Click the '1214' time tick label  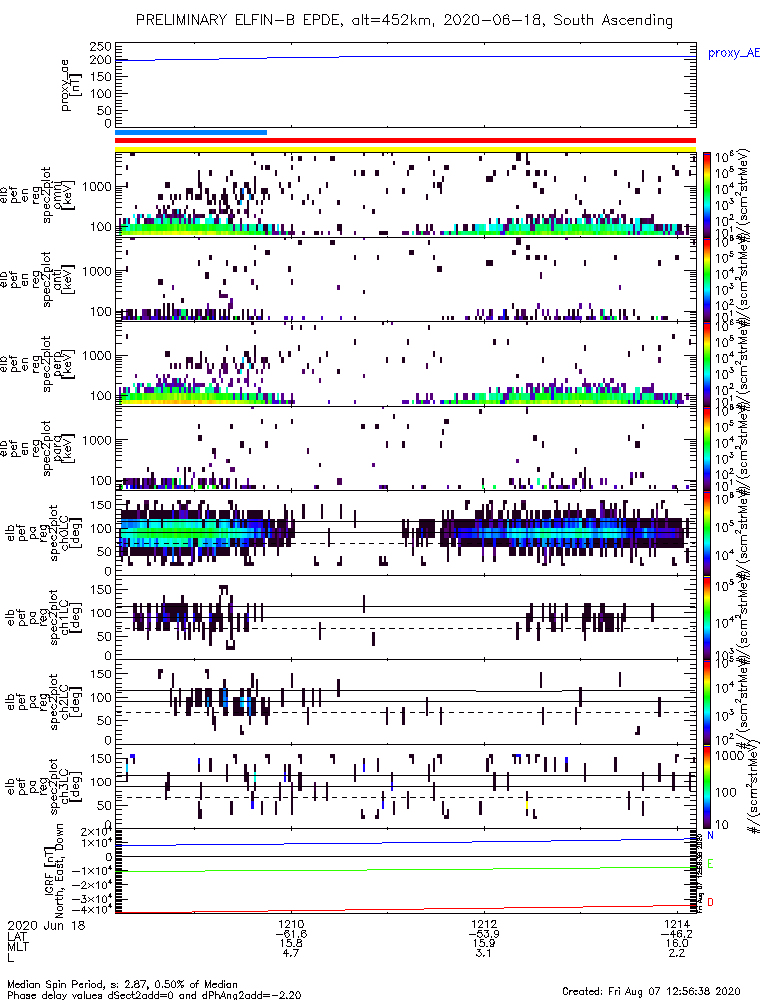click(x=677, y=924)
